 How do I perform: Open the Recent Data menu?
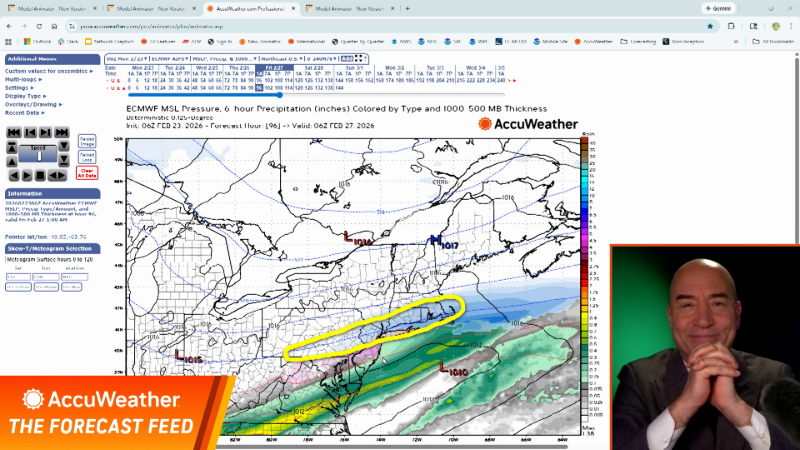point(26,112)
